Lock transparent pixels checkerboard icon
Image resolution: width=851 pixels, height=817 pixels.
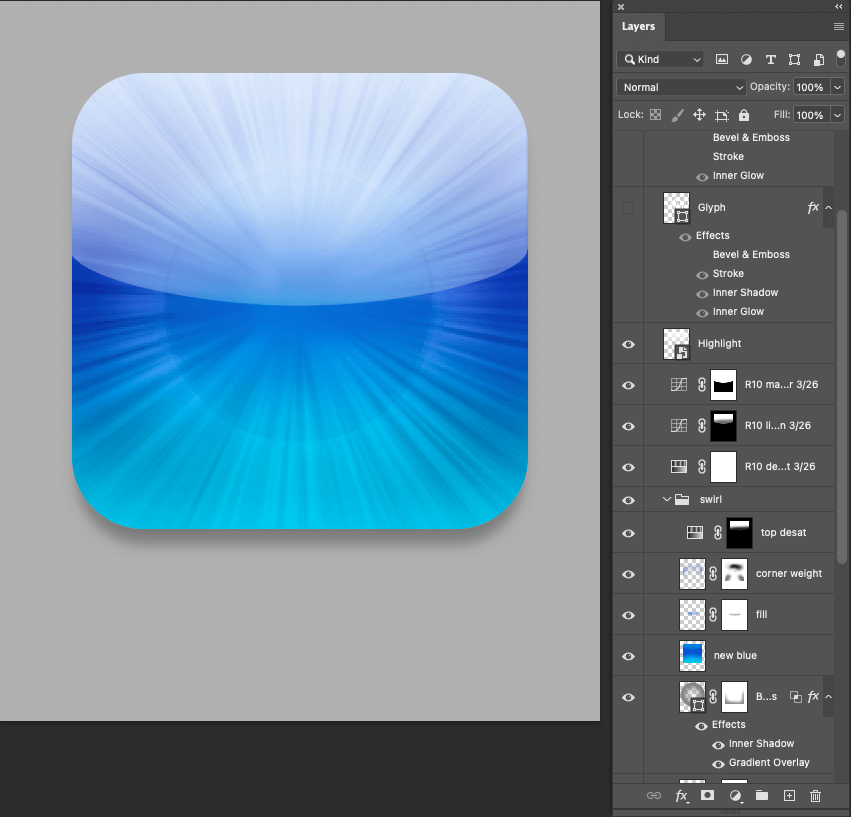click(655, 115)
